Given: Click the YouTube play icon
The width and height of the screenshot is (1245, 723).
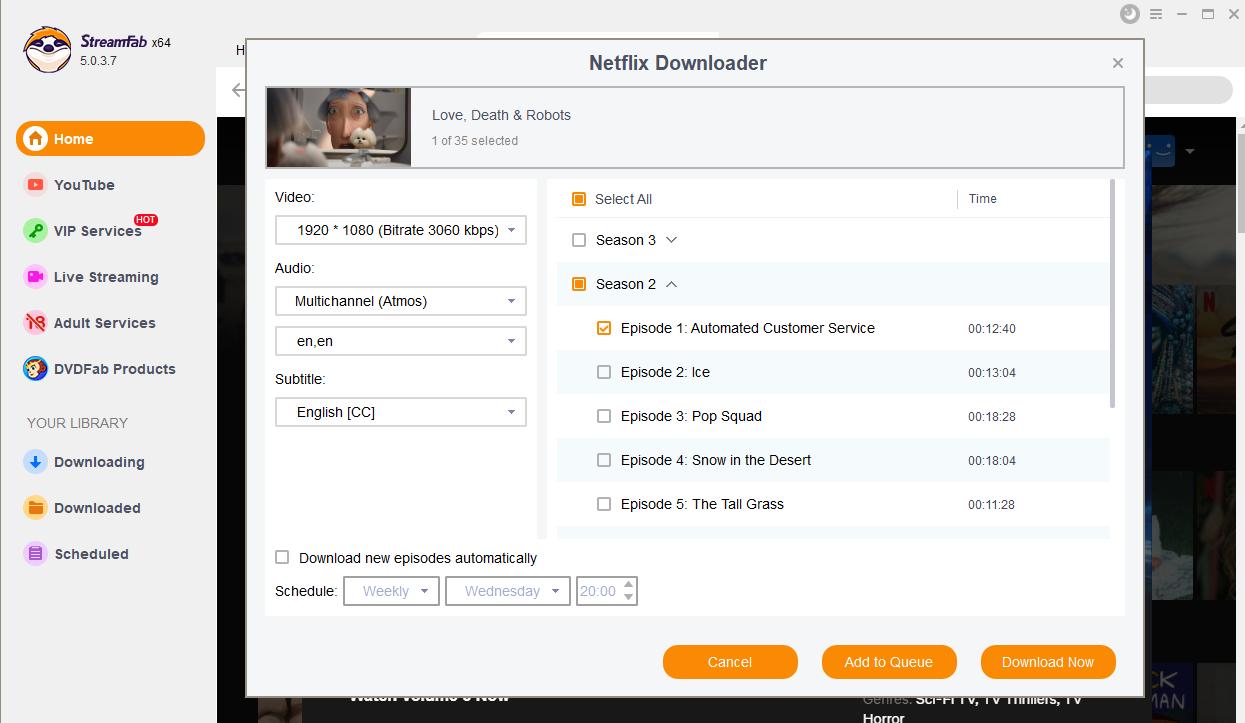Looking at the screenshot, I should tap(36, 185).
